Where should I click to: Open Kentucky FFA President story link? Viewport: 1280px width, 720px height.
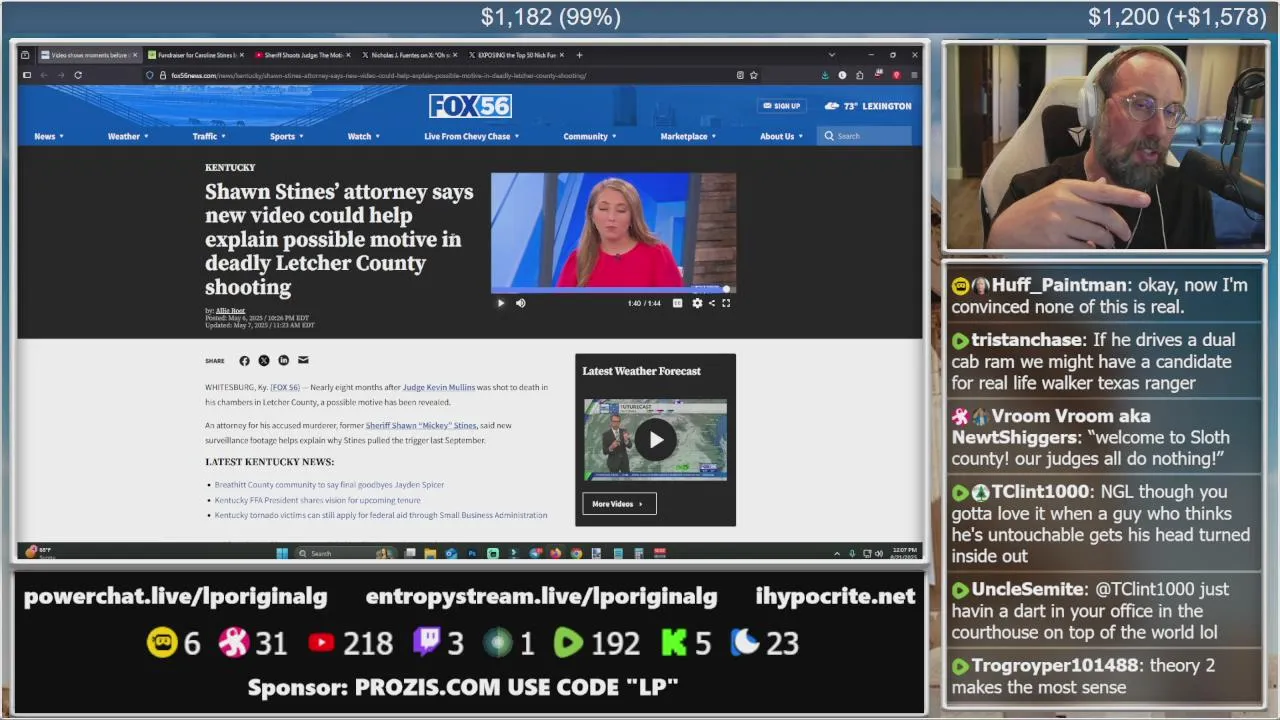[x=317, y=500]
